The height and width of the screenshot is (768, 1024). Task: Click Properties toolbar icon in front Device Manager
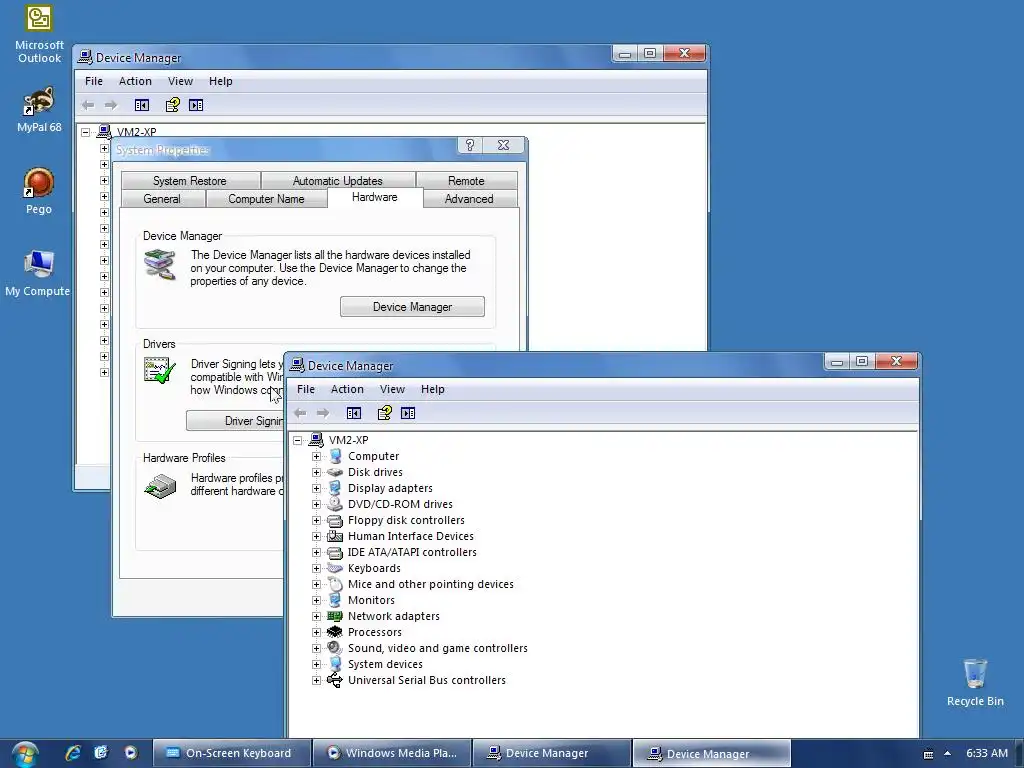pyautogui.click(x=384, y=413)
